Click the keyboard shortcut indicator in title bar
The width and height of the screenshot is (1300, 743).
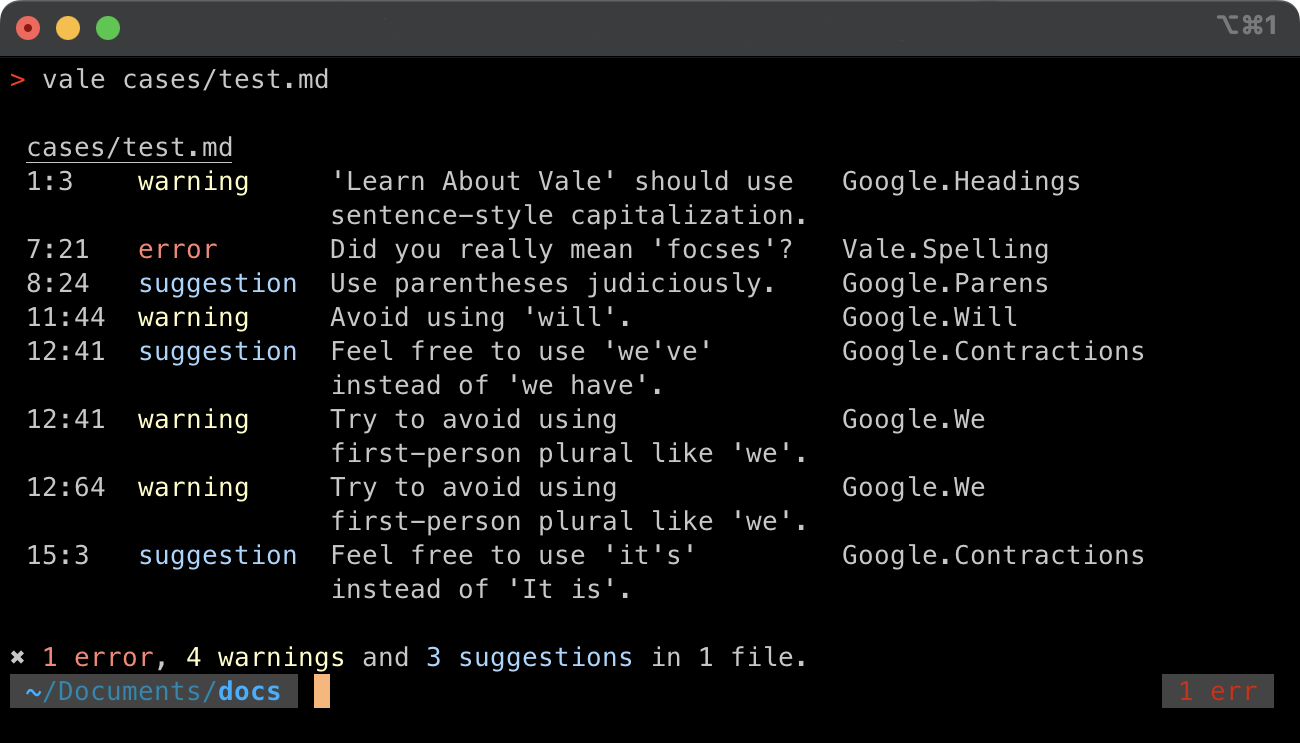click(x=1246, y=26)
